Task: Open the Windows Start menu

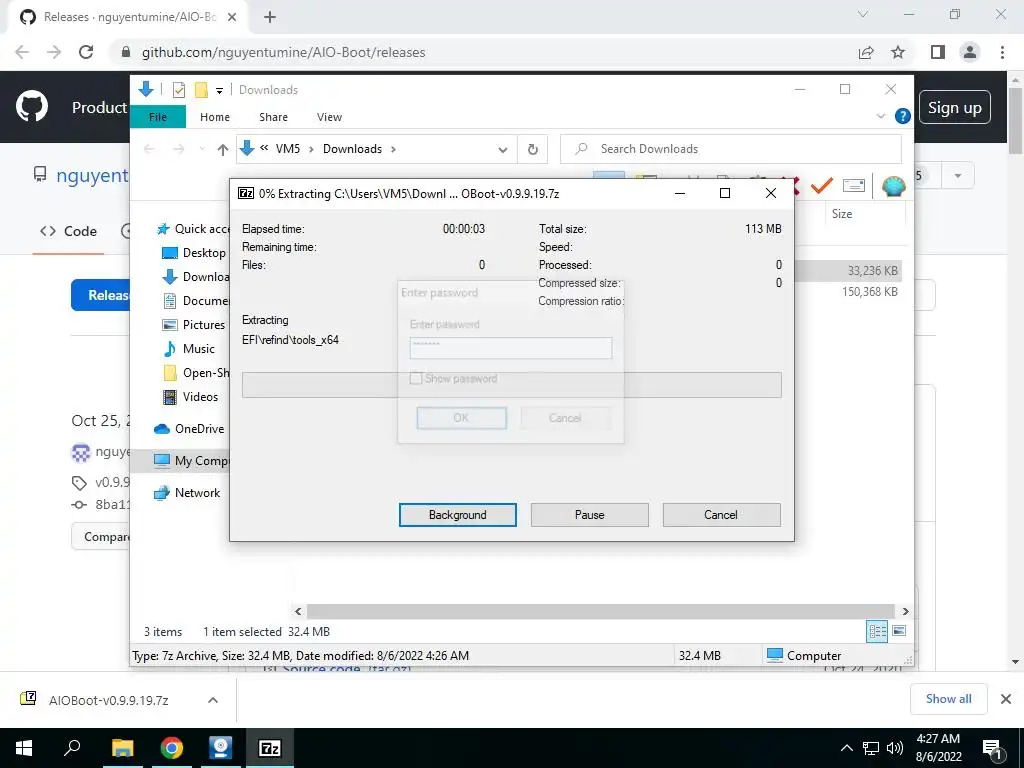Action: tap(24, 748)
